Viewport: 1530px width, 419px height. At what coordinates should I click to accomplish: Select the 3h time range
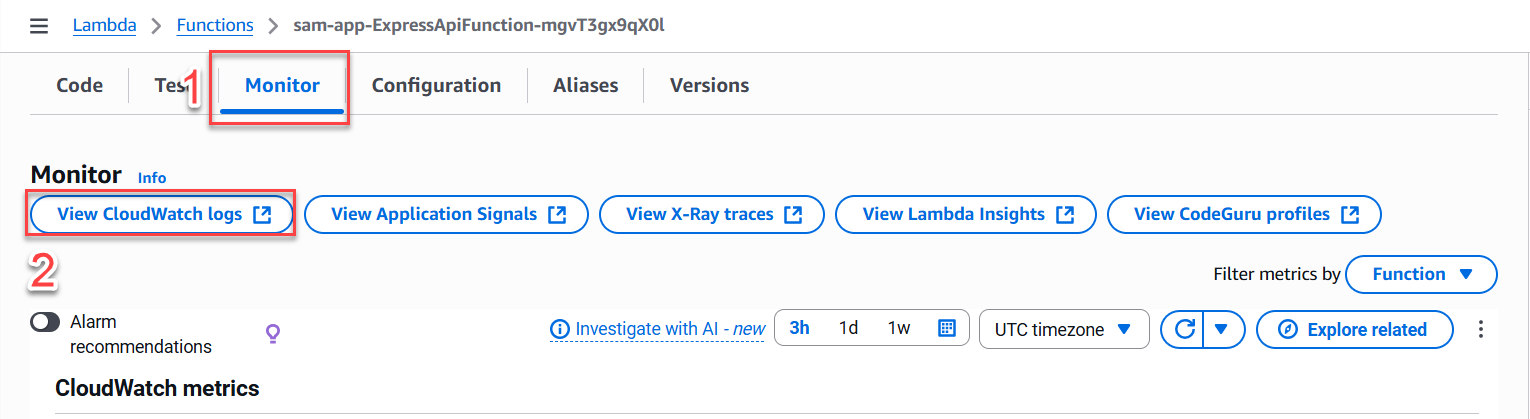[x=800, y=328]
